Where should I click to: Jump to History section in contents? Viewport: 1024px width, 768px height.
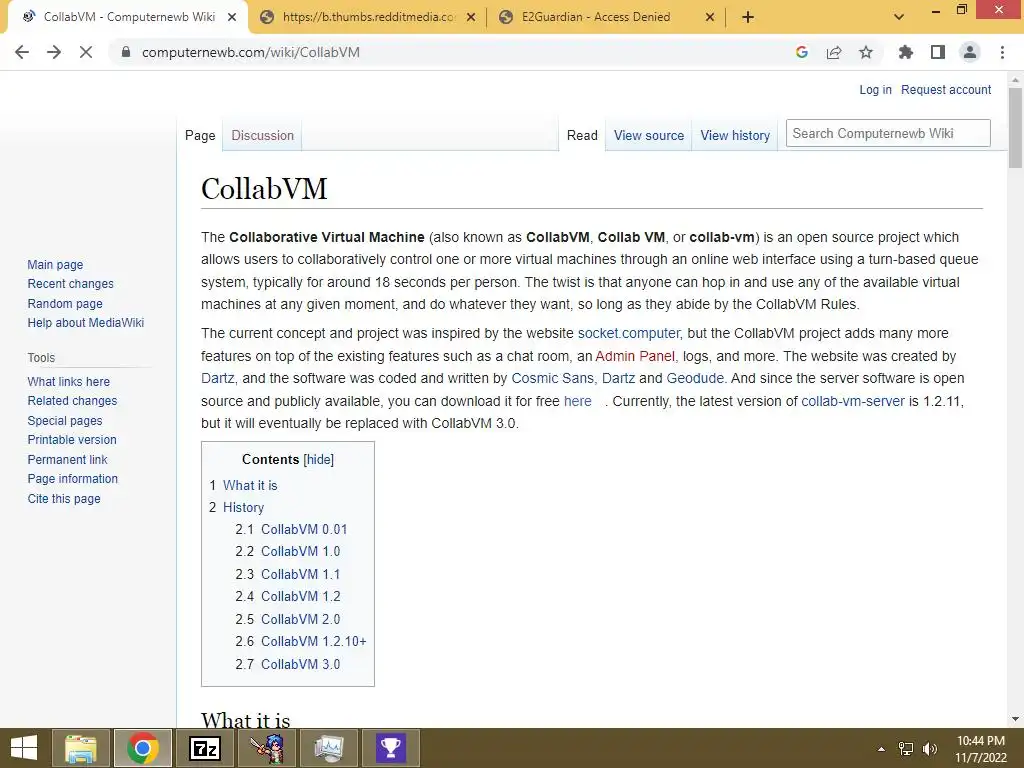pos(243,507)
